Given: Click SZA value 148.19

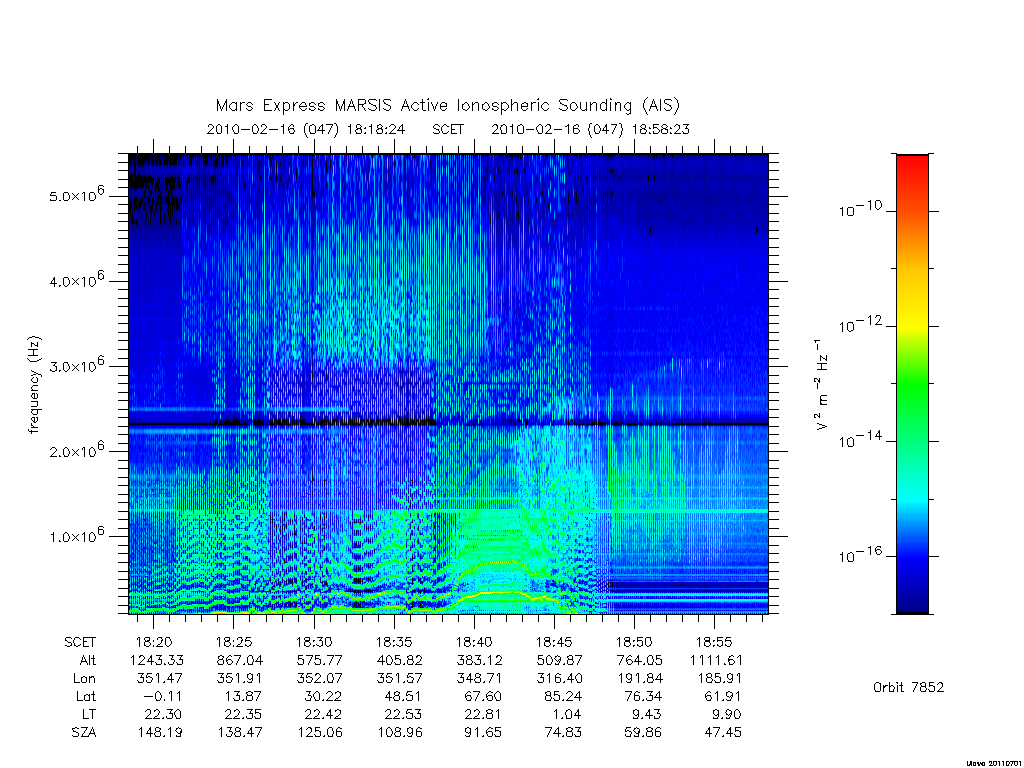Looking at the screenshot, I should pyautogui.click(x=159, y=733).
